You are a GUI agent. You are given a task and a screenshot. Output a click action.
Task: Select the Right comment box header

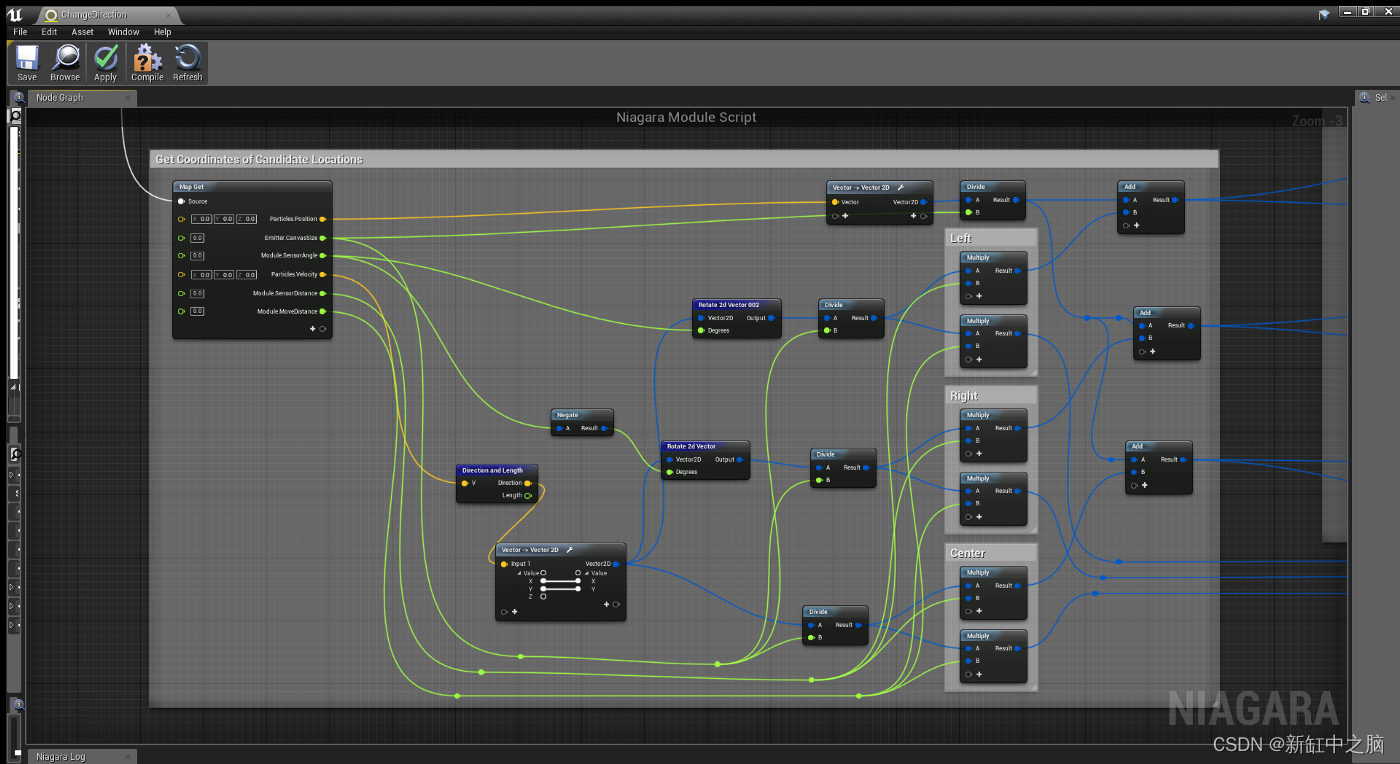[990, 396]
